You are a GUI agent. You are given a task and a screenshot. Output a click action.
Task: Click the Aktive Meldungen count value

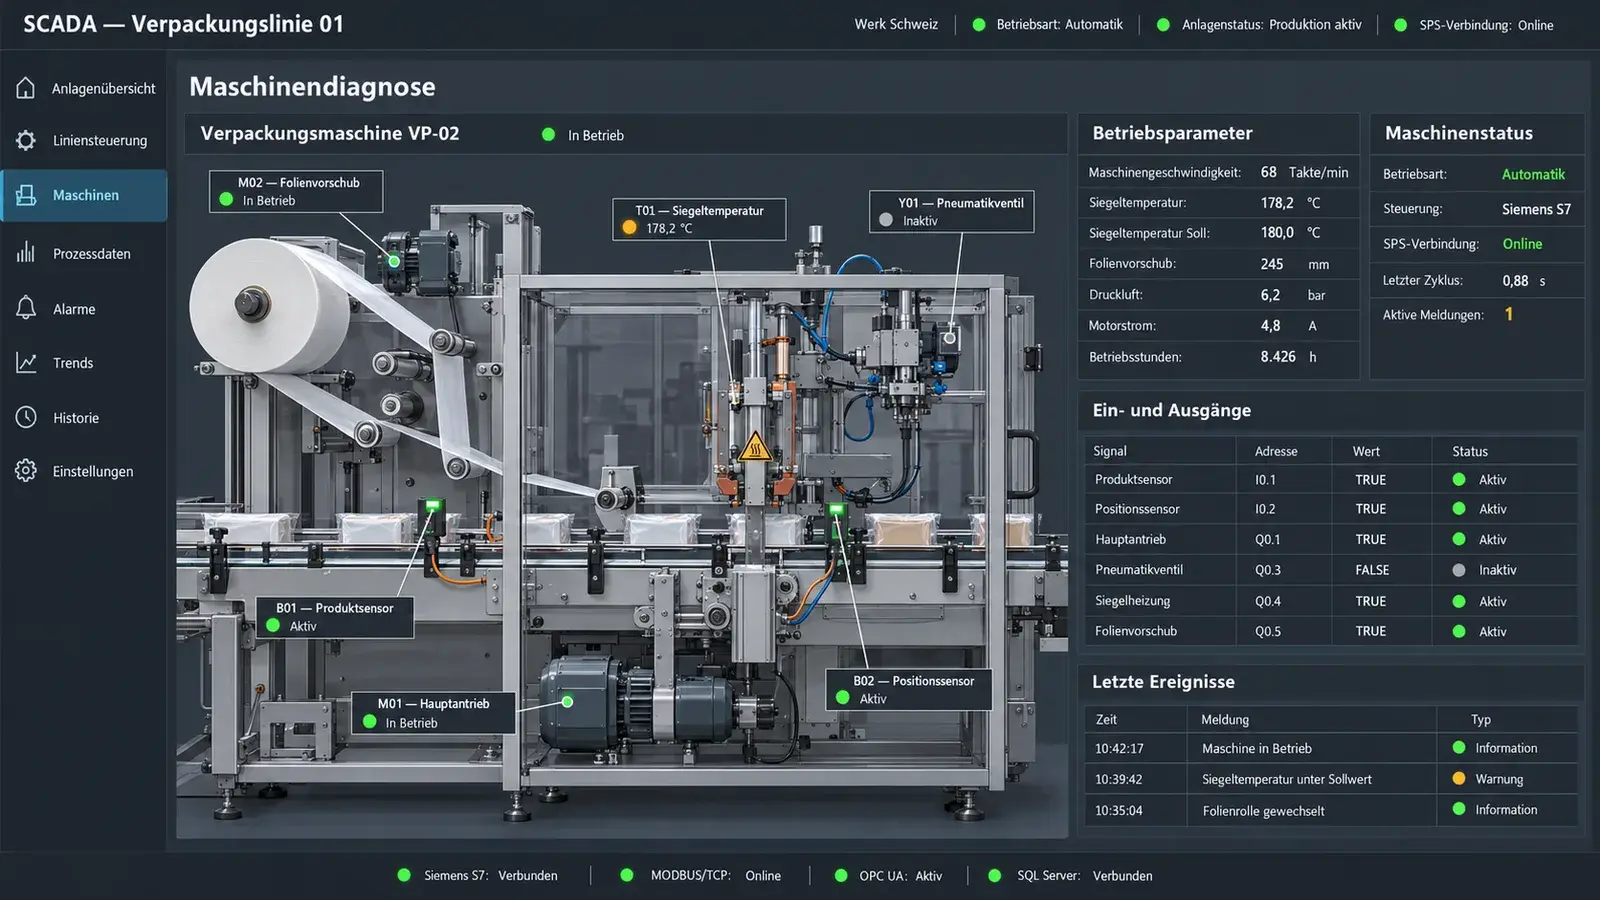(1509, 314)
